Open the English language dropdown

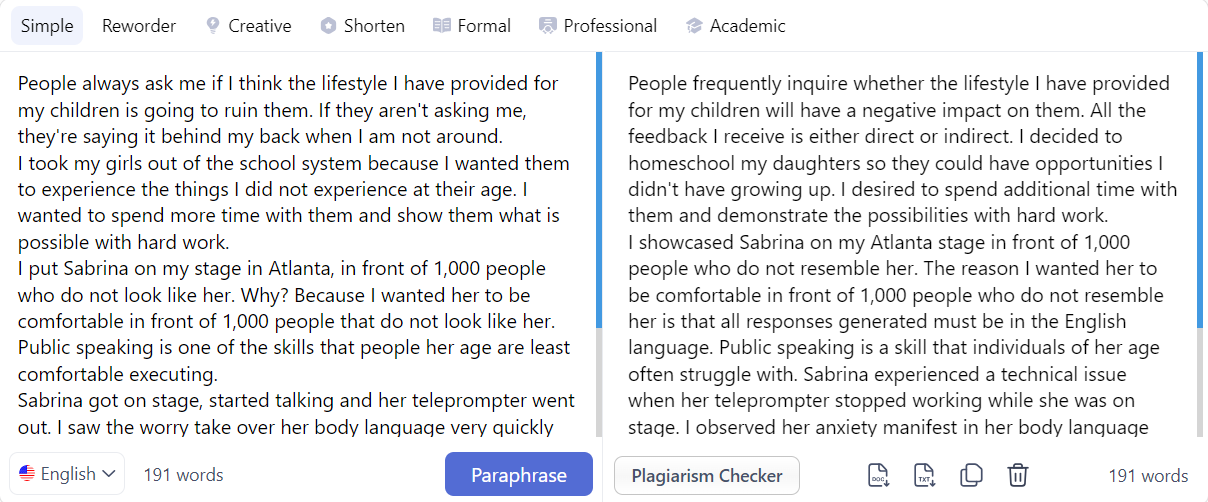(x=68, y=474)
